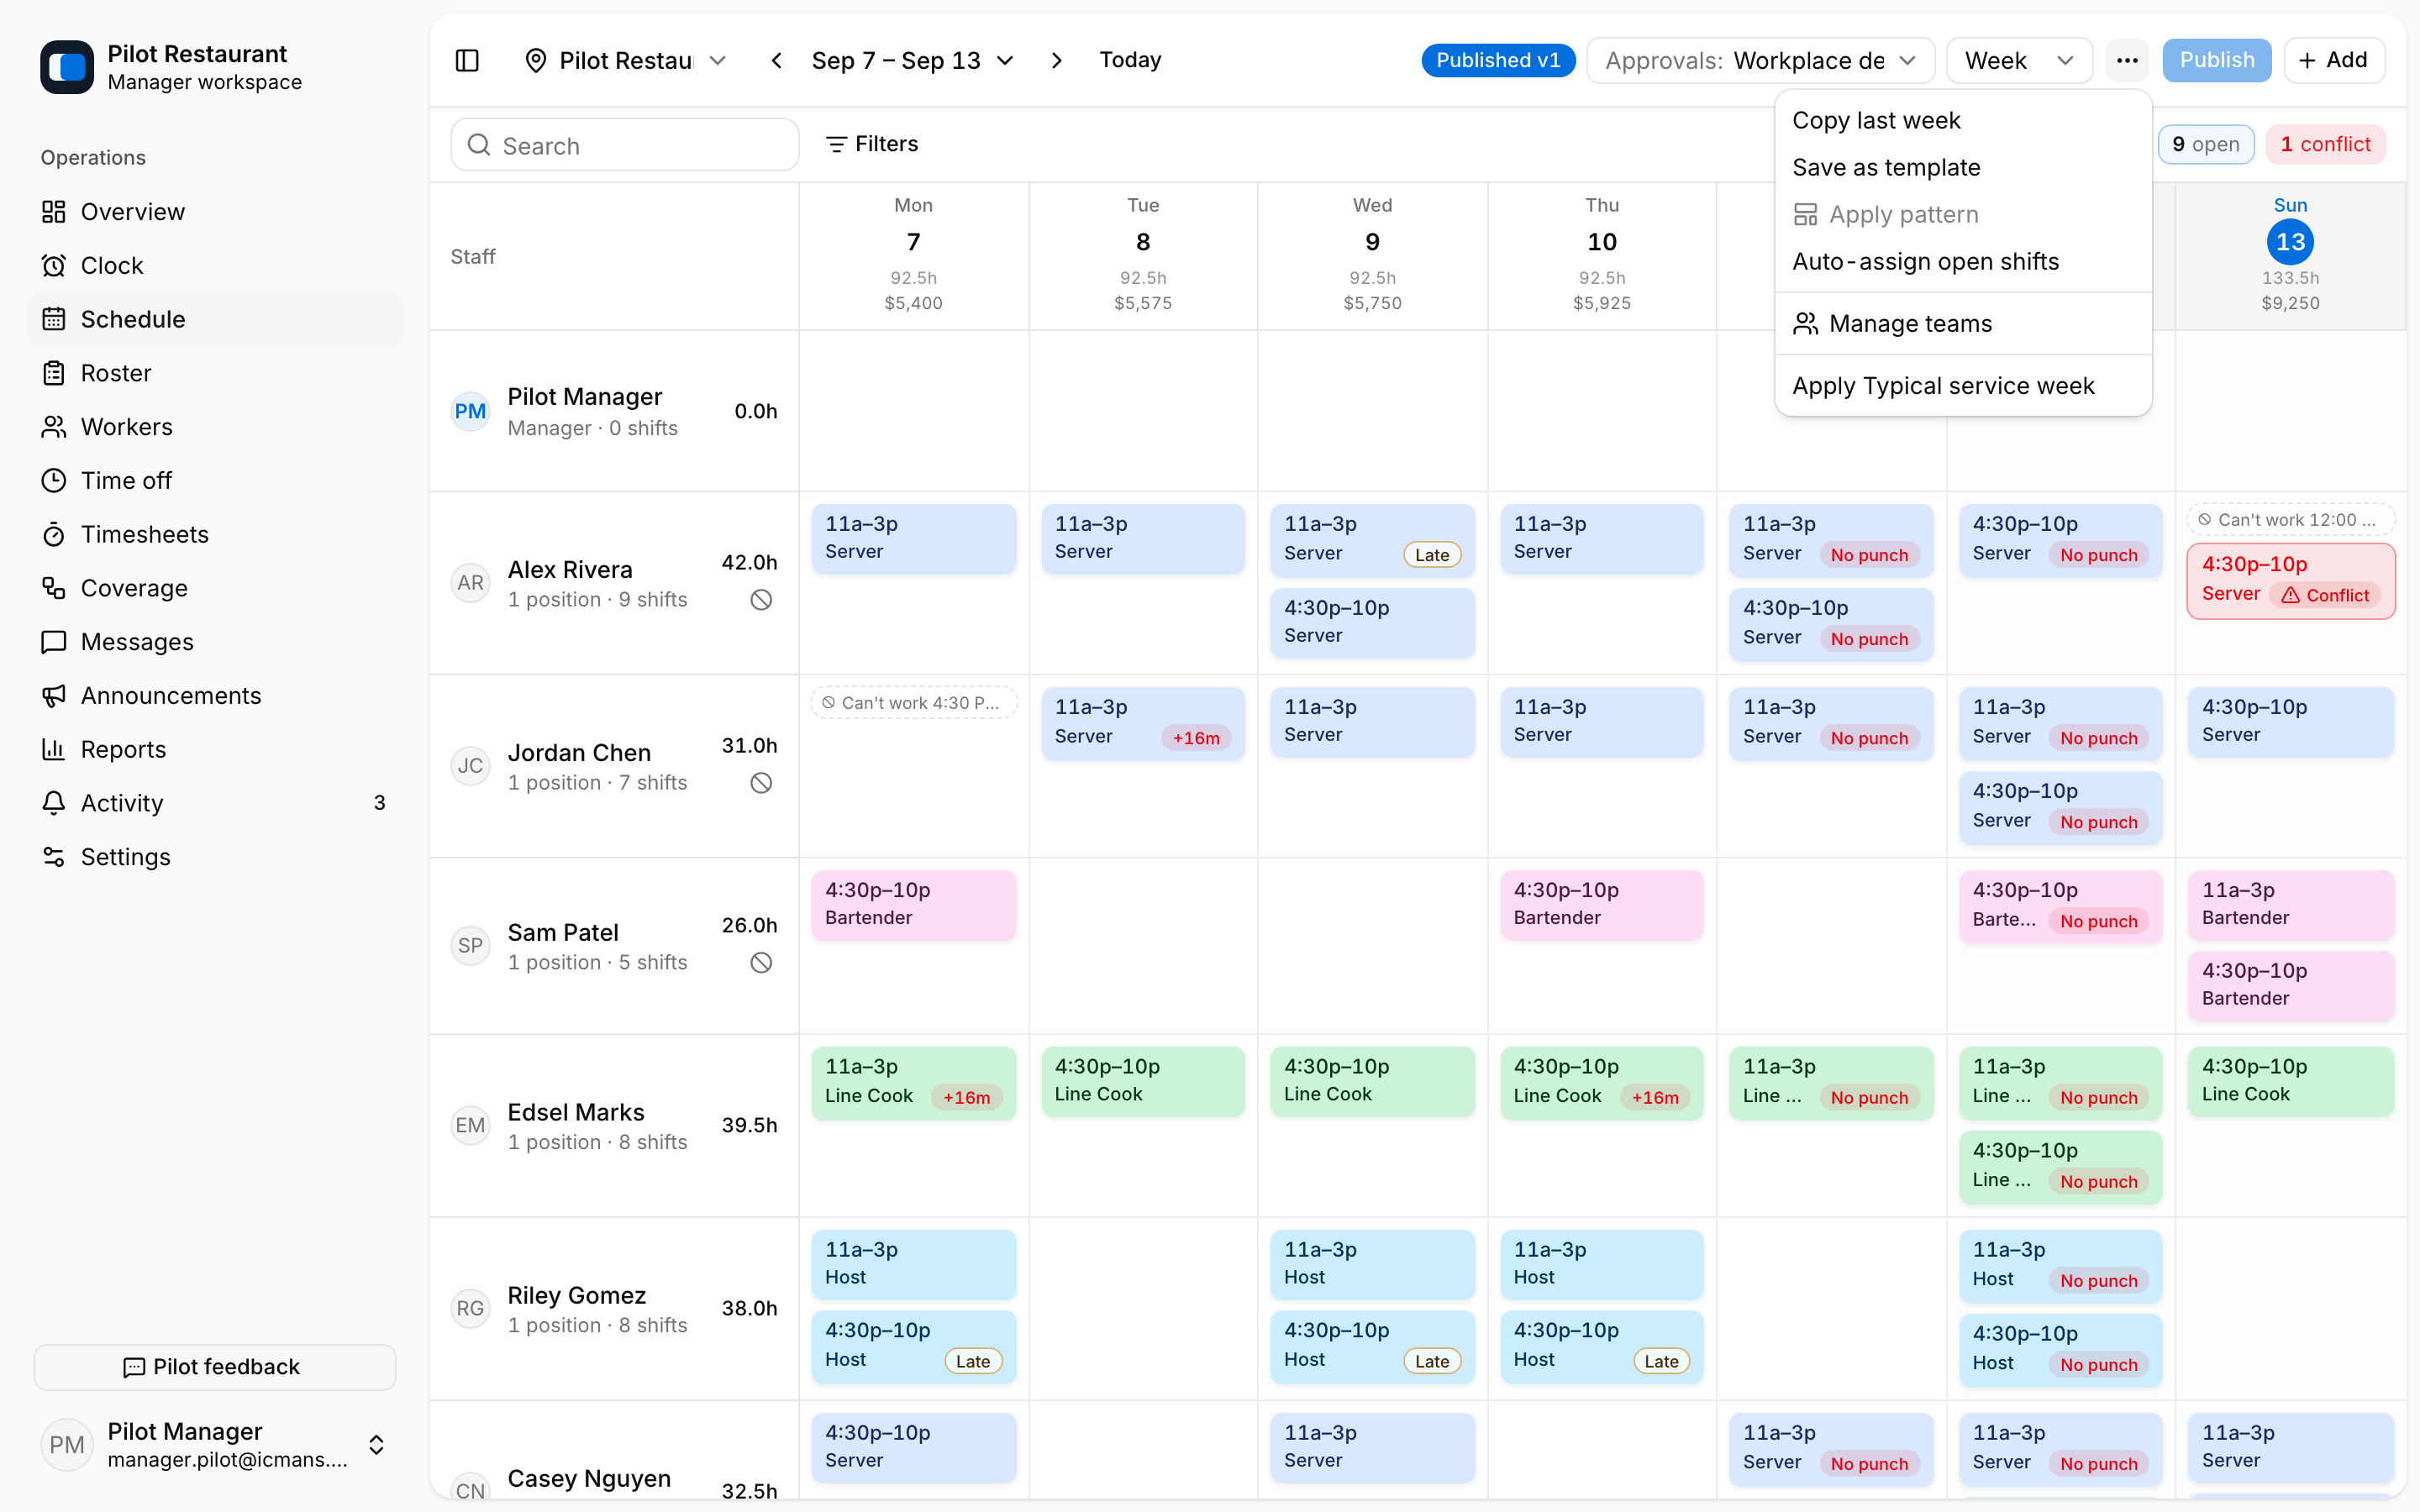Select the Thu 10 day header
The image size is (2420, 1512).
(1602, 255)
